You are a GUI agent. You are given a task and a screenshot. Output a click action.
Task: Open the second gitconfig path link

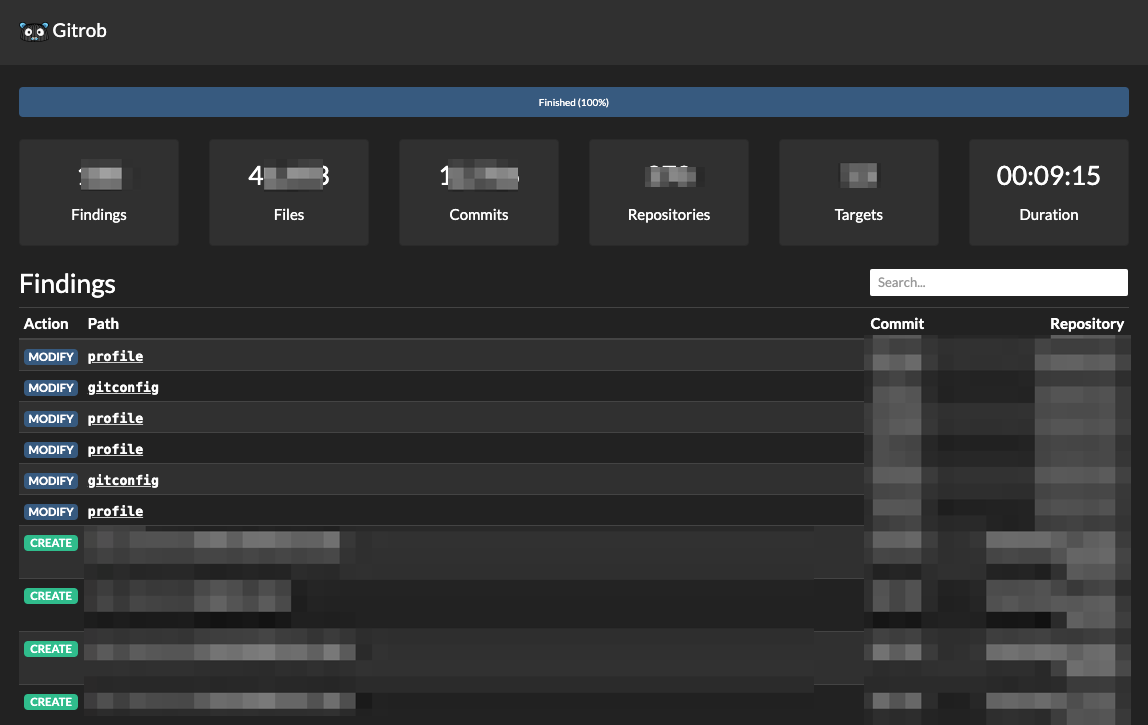point(123,480)
